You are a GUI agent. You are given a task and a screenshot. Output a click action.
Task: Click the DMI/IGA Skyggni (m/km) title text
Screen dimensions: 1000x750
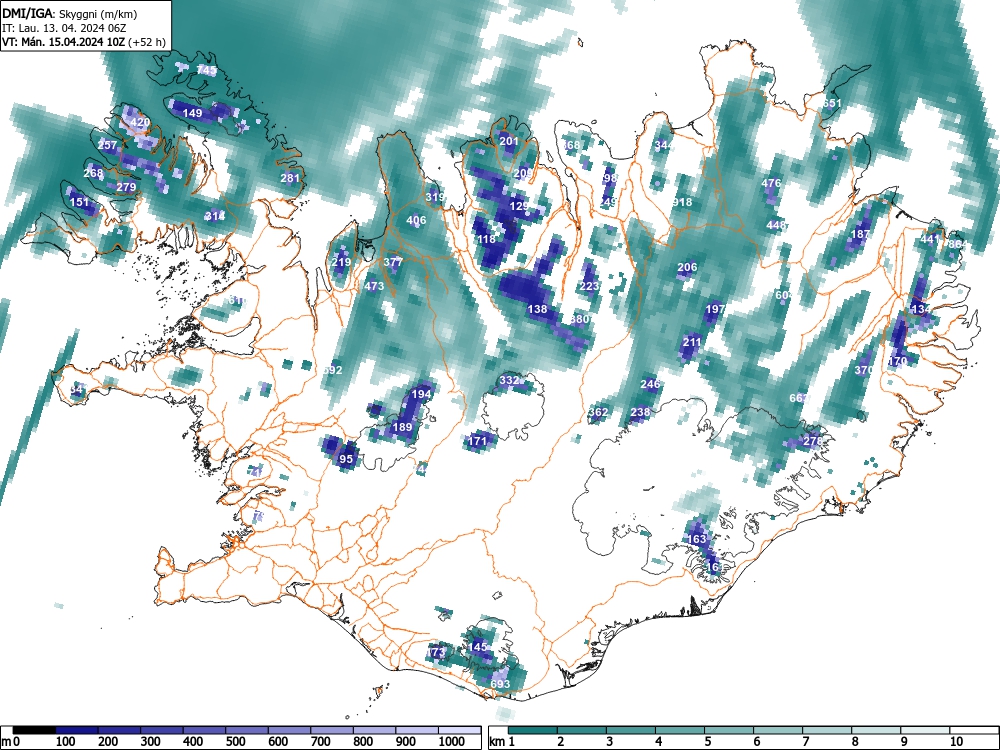coord(70,14)
